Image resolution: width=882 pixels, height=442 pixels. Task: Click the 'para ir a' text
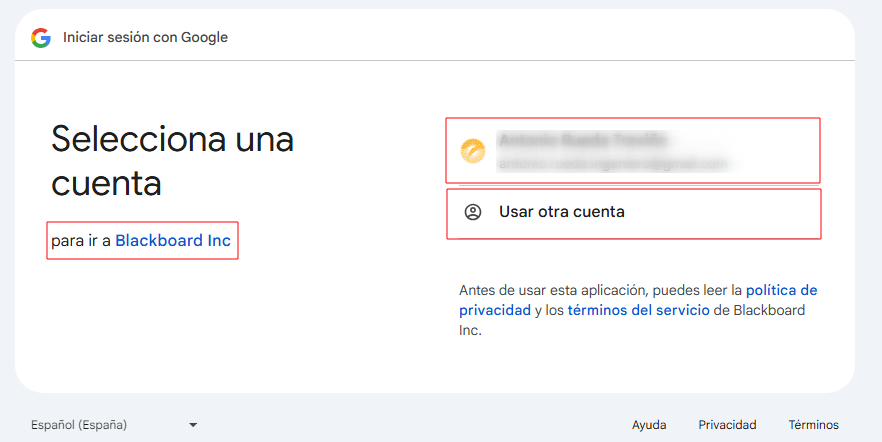tap(81, 241)
